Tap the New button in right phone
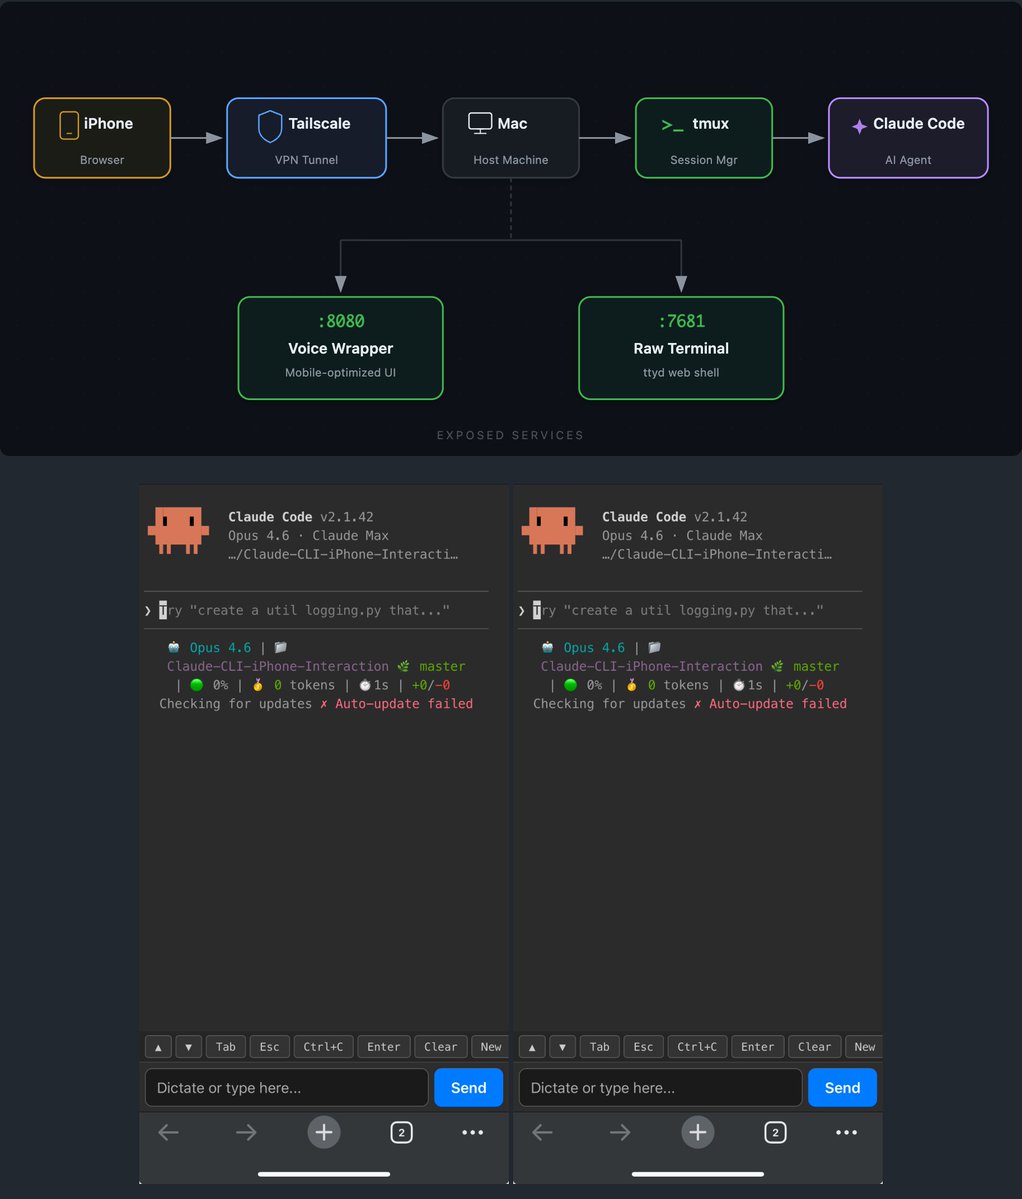The width and height of the screenshot is (1022, 1199). (865, 1047)
